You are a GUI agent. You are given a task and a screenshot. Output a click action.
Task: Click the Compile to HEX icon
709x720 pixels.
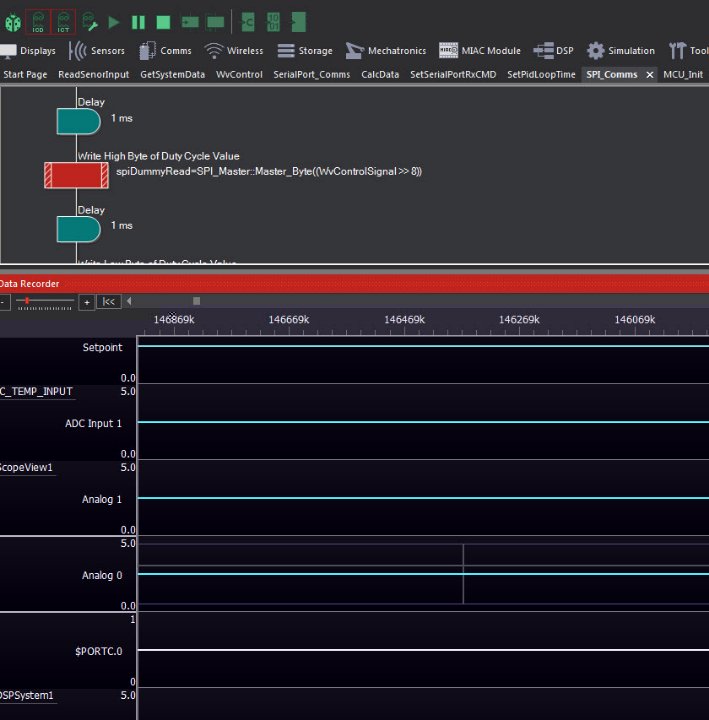[273, 22]
